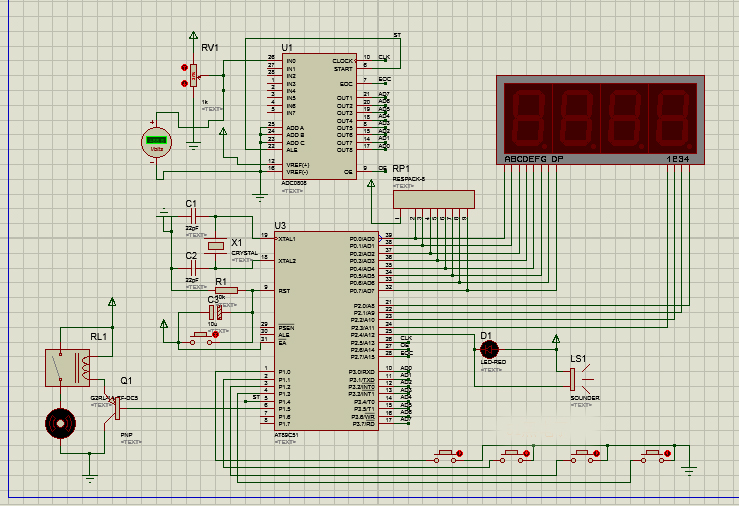
Task: Click the EOC pin label inside U1
Action: click(x=346, y=84)
